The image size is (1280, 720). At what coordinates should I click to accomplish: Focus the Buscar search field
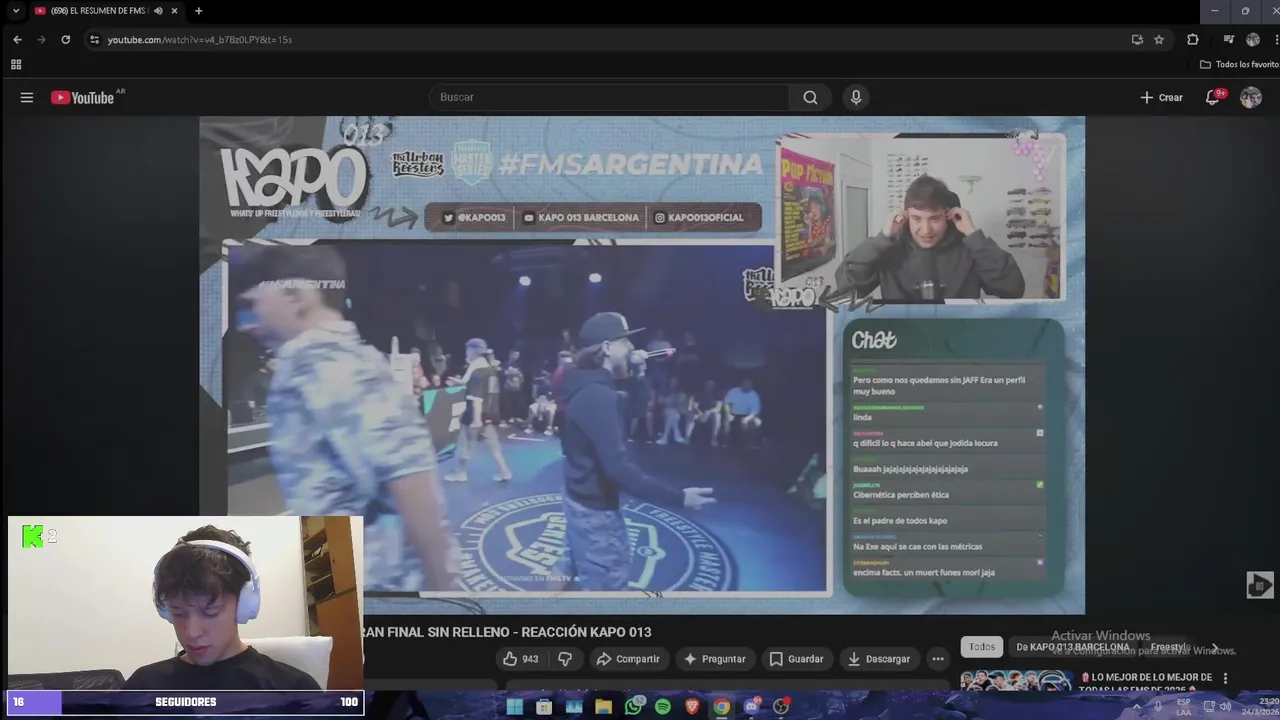[x=609, y=97]
